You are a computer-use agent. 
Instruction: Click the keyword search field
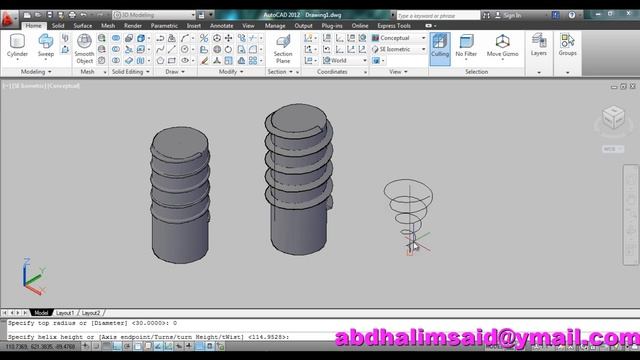[438, 16]
